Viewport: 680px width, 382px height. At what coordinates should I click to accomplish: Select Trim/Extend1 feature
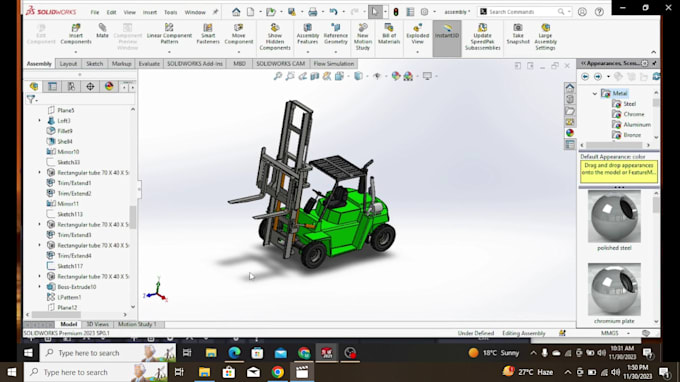[74, 183]
